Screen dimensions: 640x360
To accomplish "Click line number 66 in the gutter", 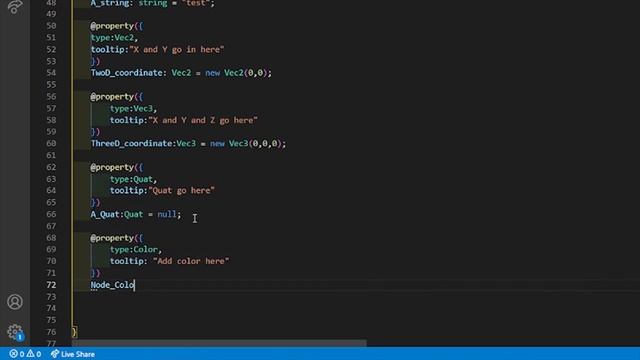I will point(51,214).
